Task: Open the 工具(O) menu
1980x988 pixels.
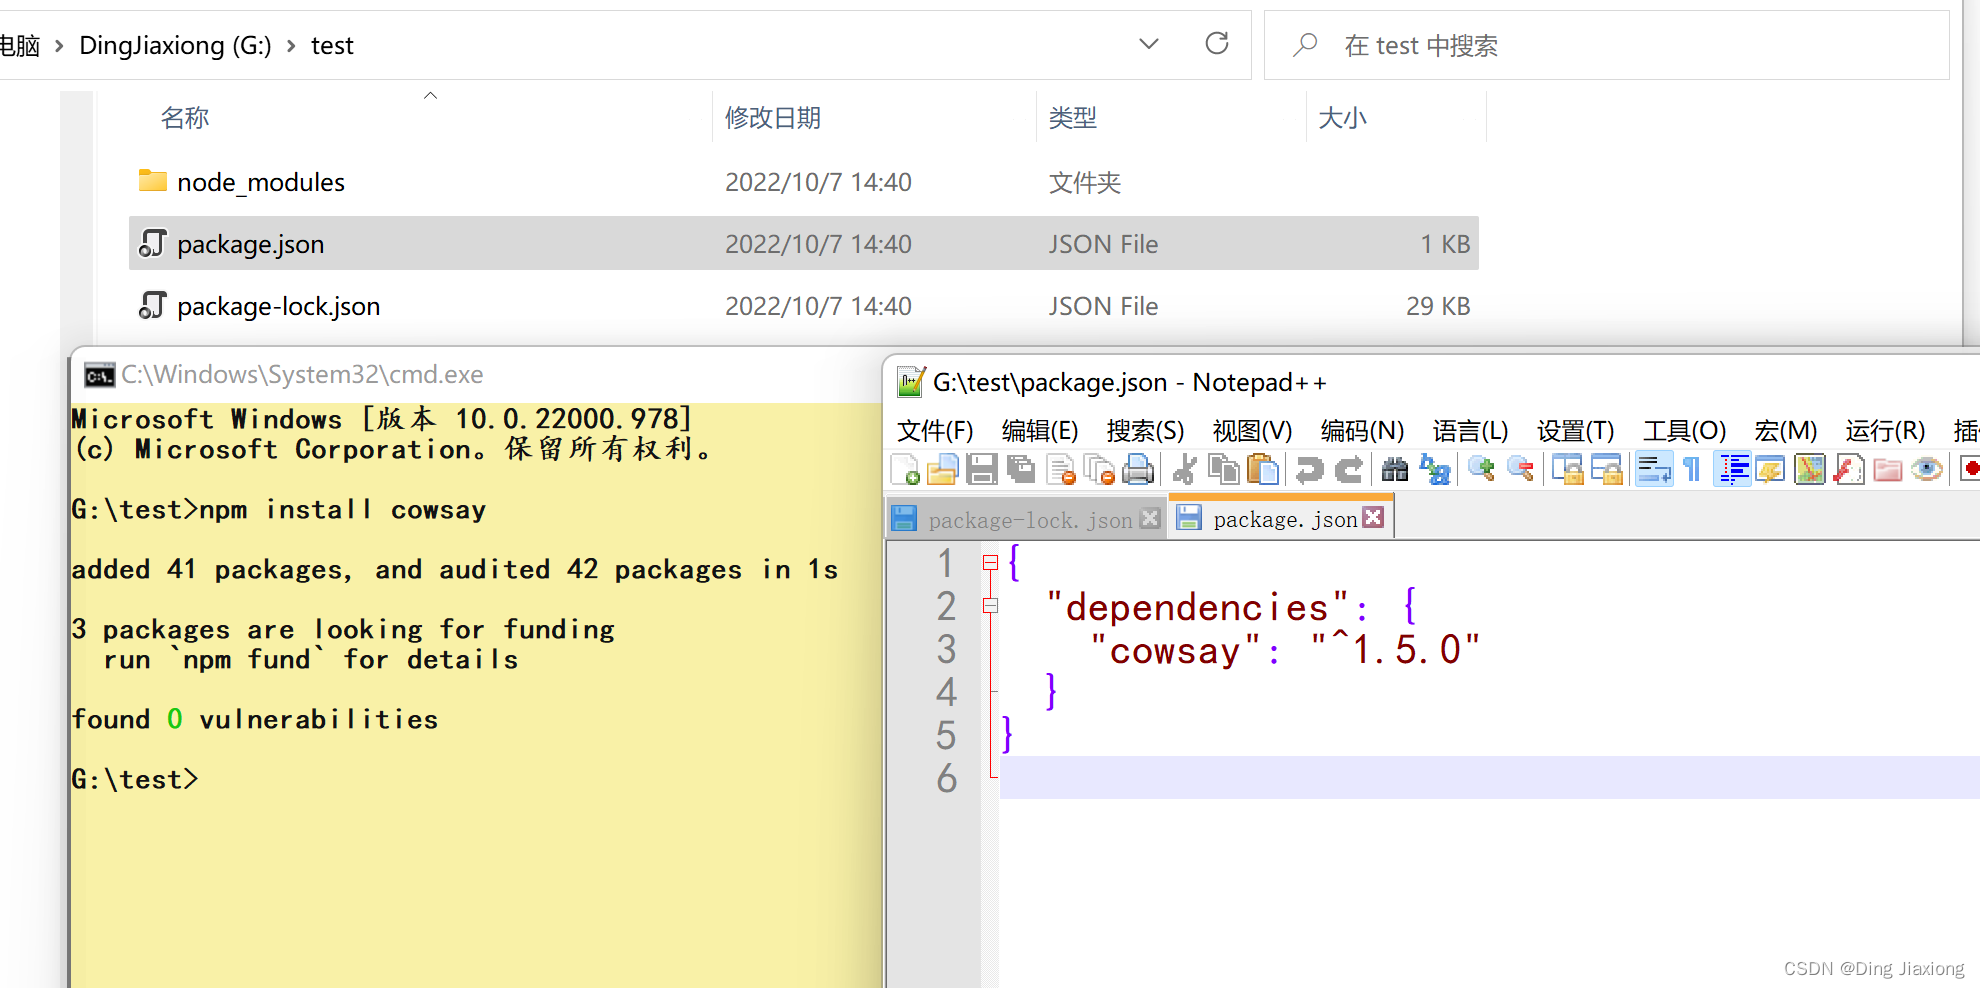Action: pos(1684,431)
